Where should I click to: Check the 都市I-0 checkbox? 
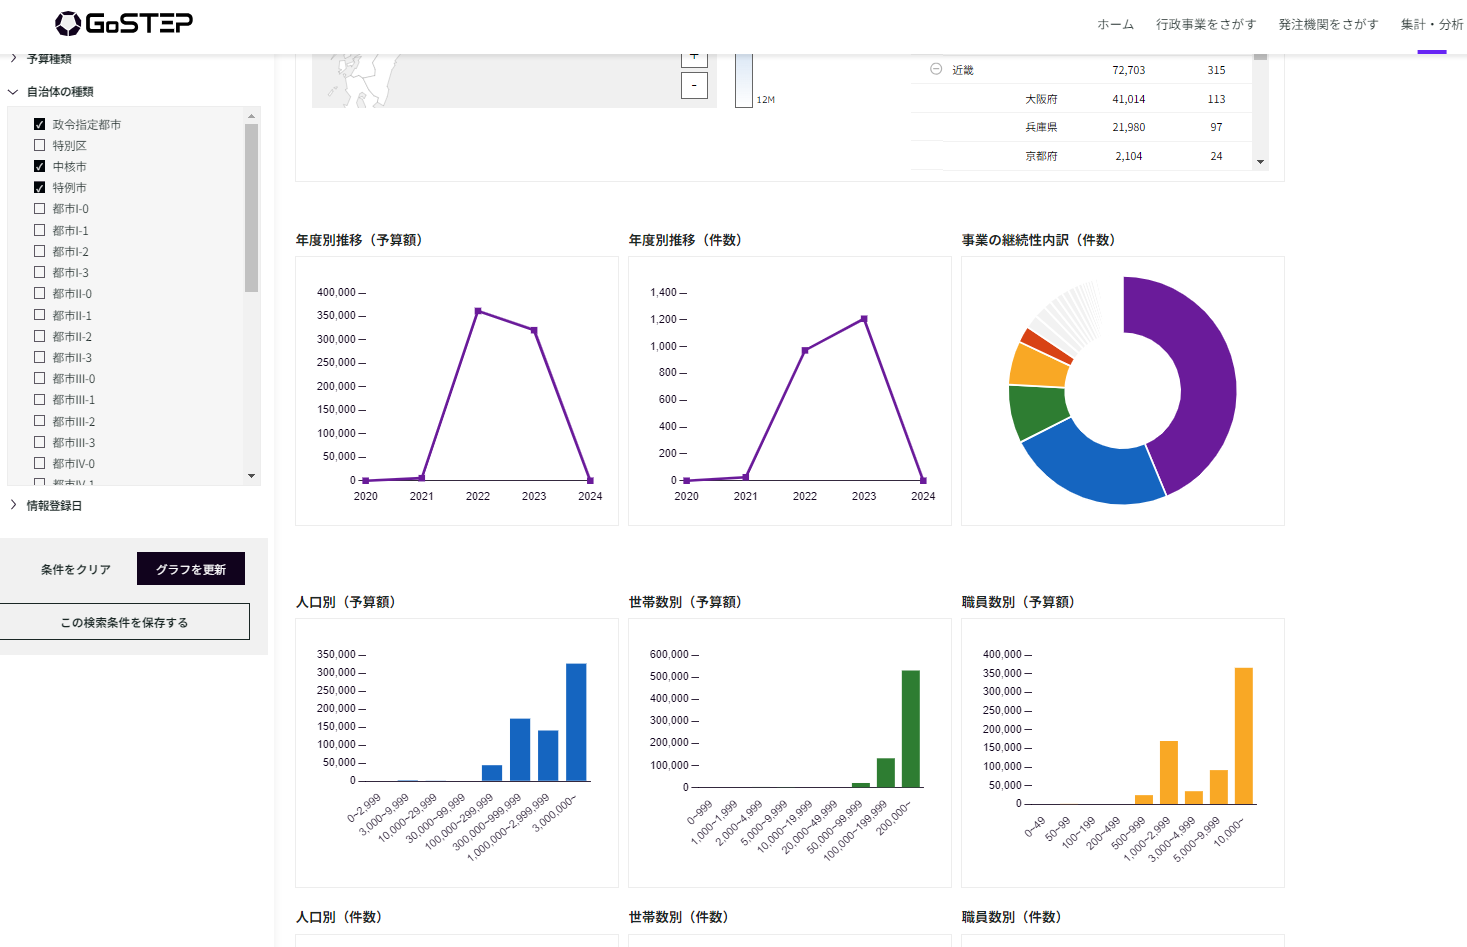pyautogui.click(x=40, y=208)
